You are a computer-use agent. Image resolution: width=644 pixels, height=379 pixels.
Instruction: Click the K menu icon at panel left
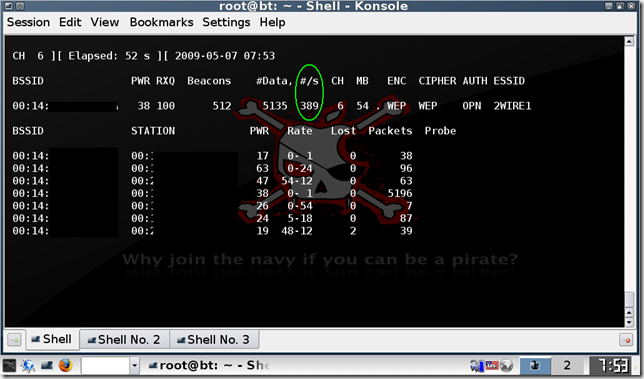tap(9, 365)
